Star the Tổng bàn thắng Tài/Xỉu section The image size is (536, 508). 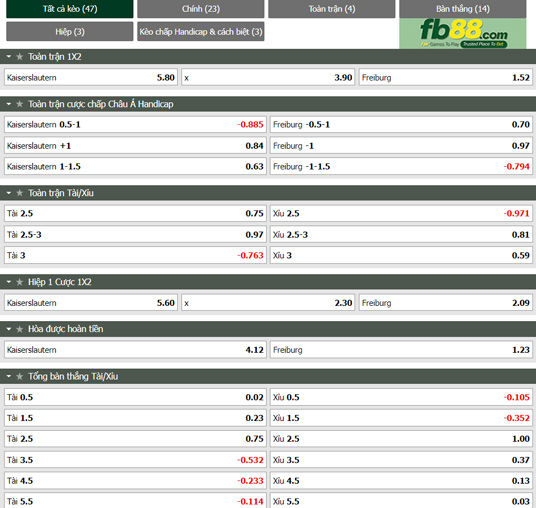19,376
